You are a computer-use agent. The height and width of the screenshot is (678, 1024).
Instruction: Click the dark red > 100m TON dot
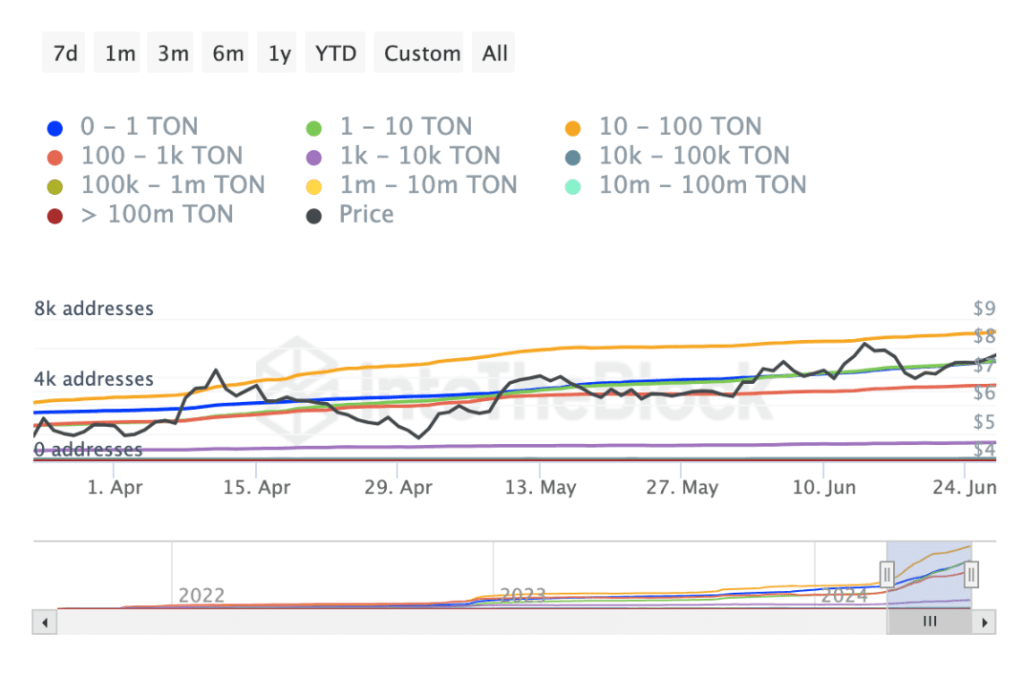pyautogui.click(x=56, y=215)
